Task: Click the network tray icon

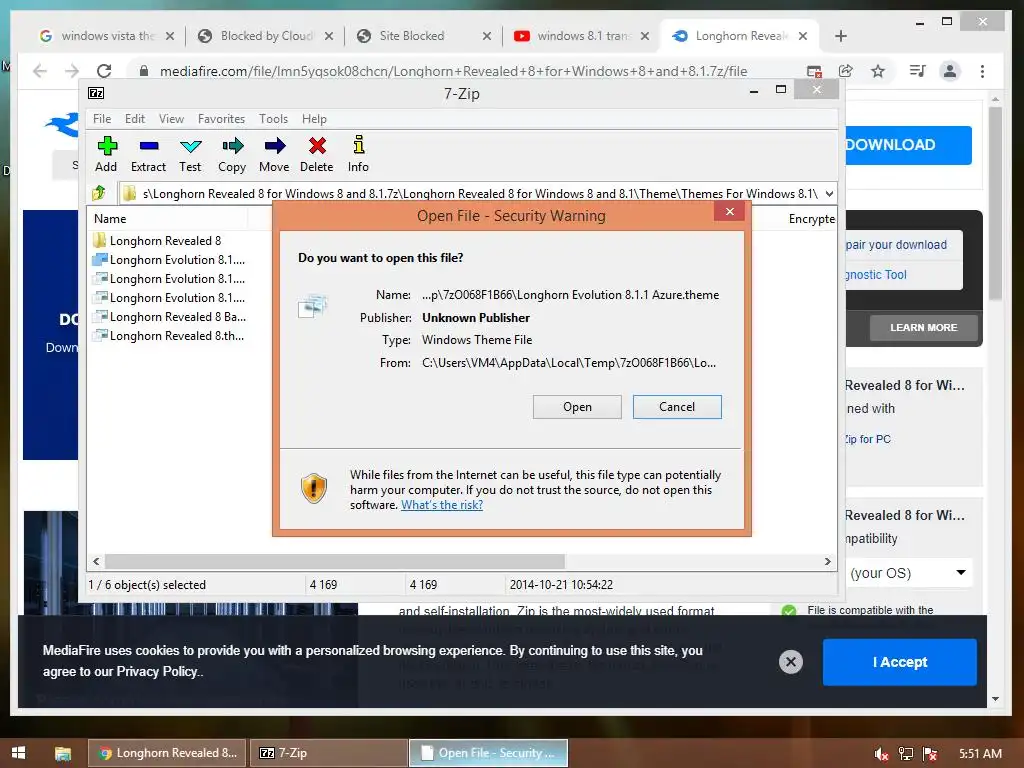Action: click(906, 754)
